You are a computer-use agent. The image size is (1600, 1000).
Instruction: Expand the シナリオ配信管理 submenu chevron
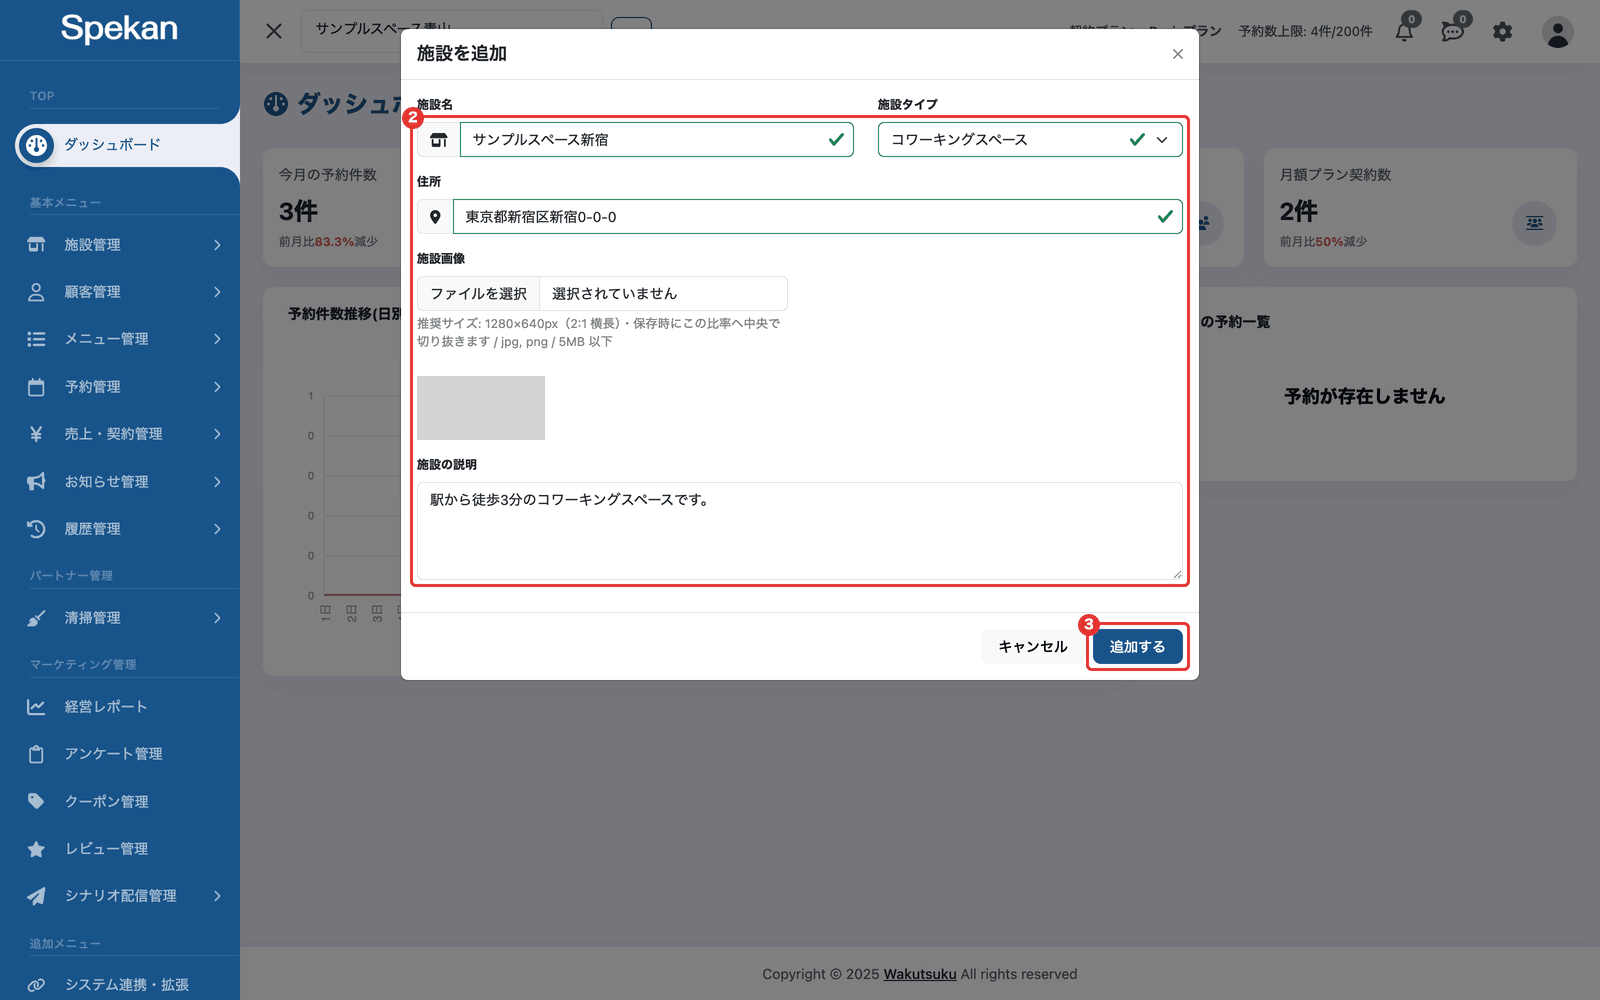217,896
